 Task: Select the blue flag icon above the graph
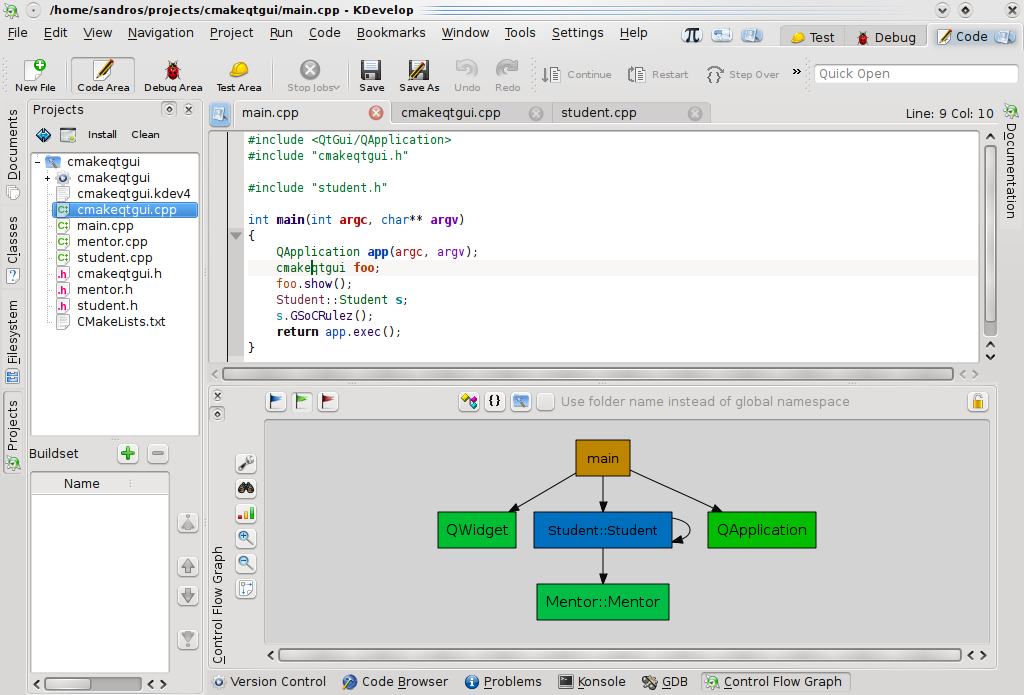point(275,401)
